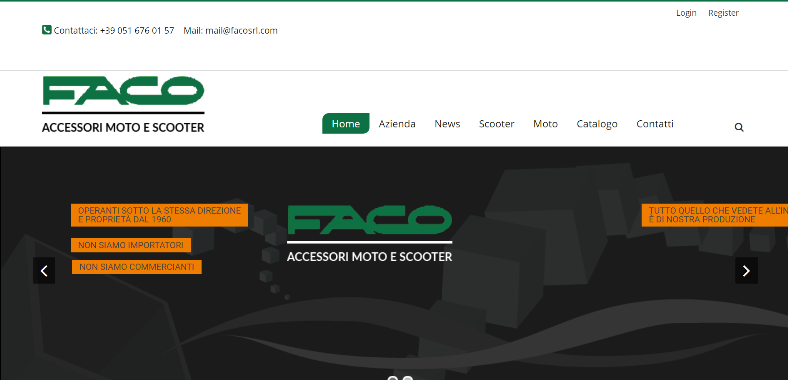
Task: Click the mail@facosrl.com email text
Action: [x=241, y=30]
